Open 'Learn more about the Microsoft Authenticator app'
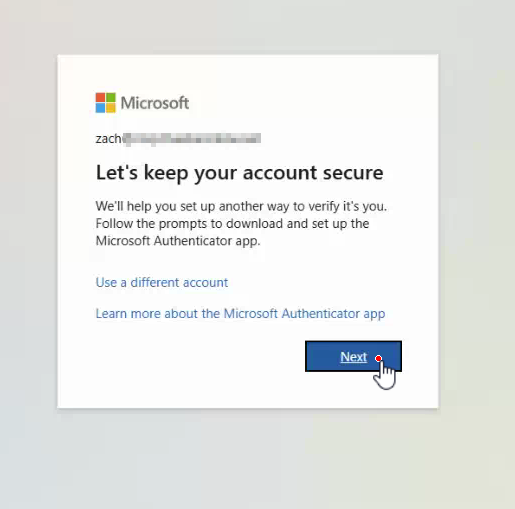This screenshot has width=515, height=509. (240, 314)
